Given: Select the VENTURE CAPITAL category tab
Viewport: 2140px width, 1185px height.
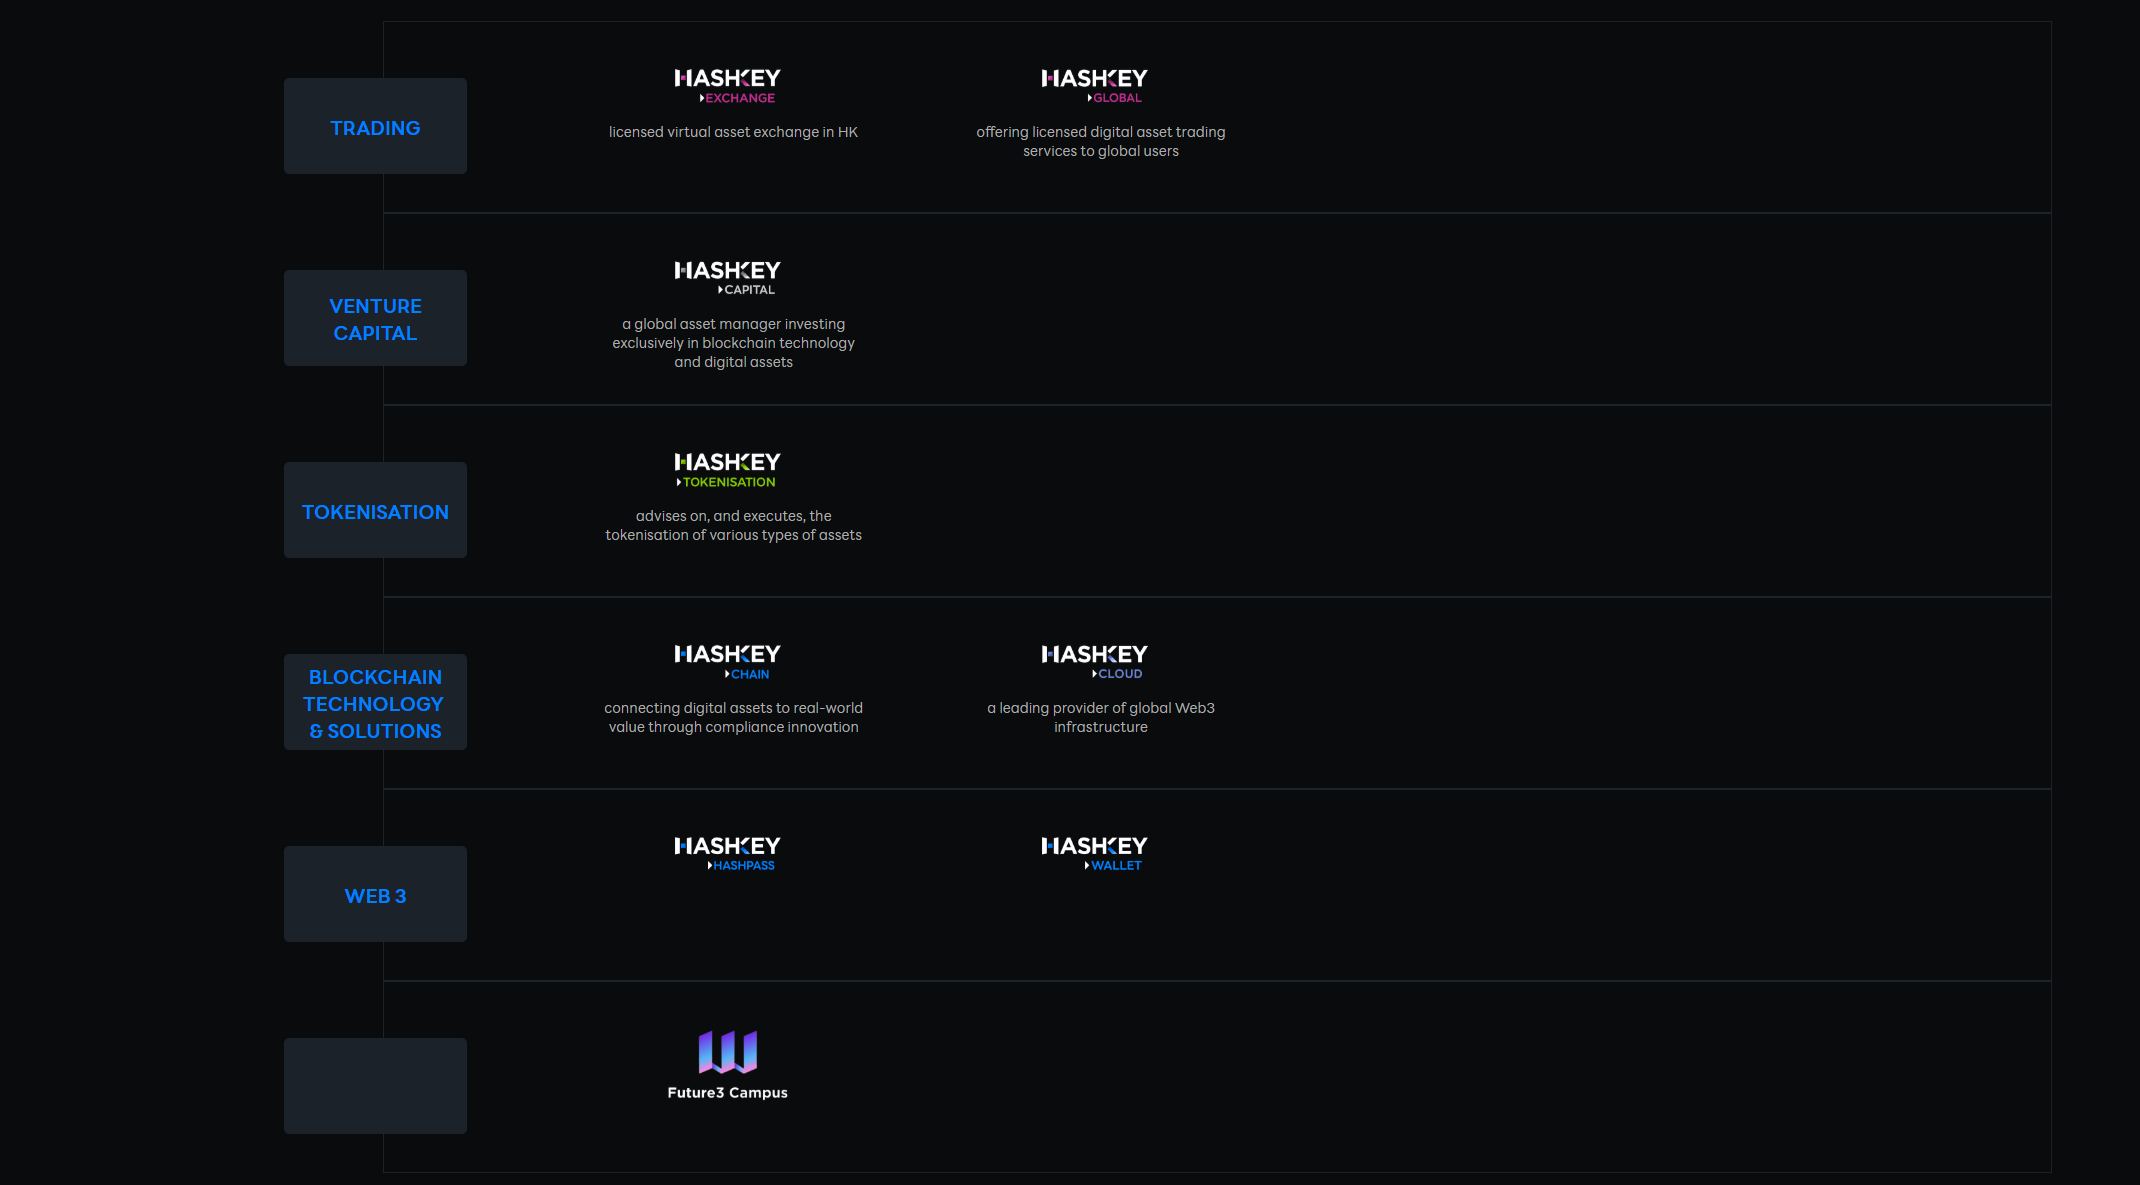Looking at the screenshot, I should [x=375, y=319].
